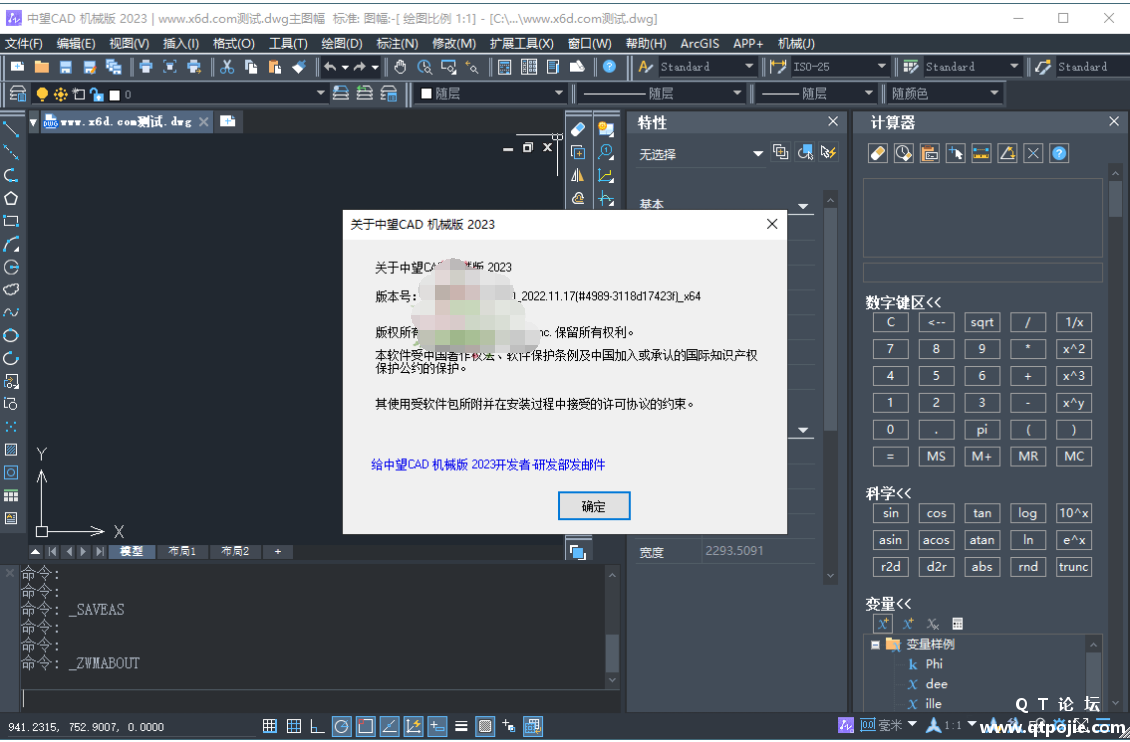Toggle grid display in the status bar
This screenshot has width=1130, height=742.
(293, 726)
